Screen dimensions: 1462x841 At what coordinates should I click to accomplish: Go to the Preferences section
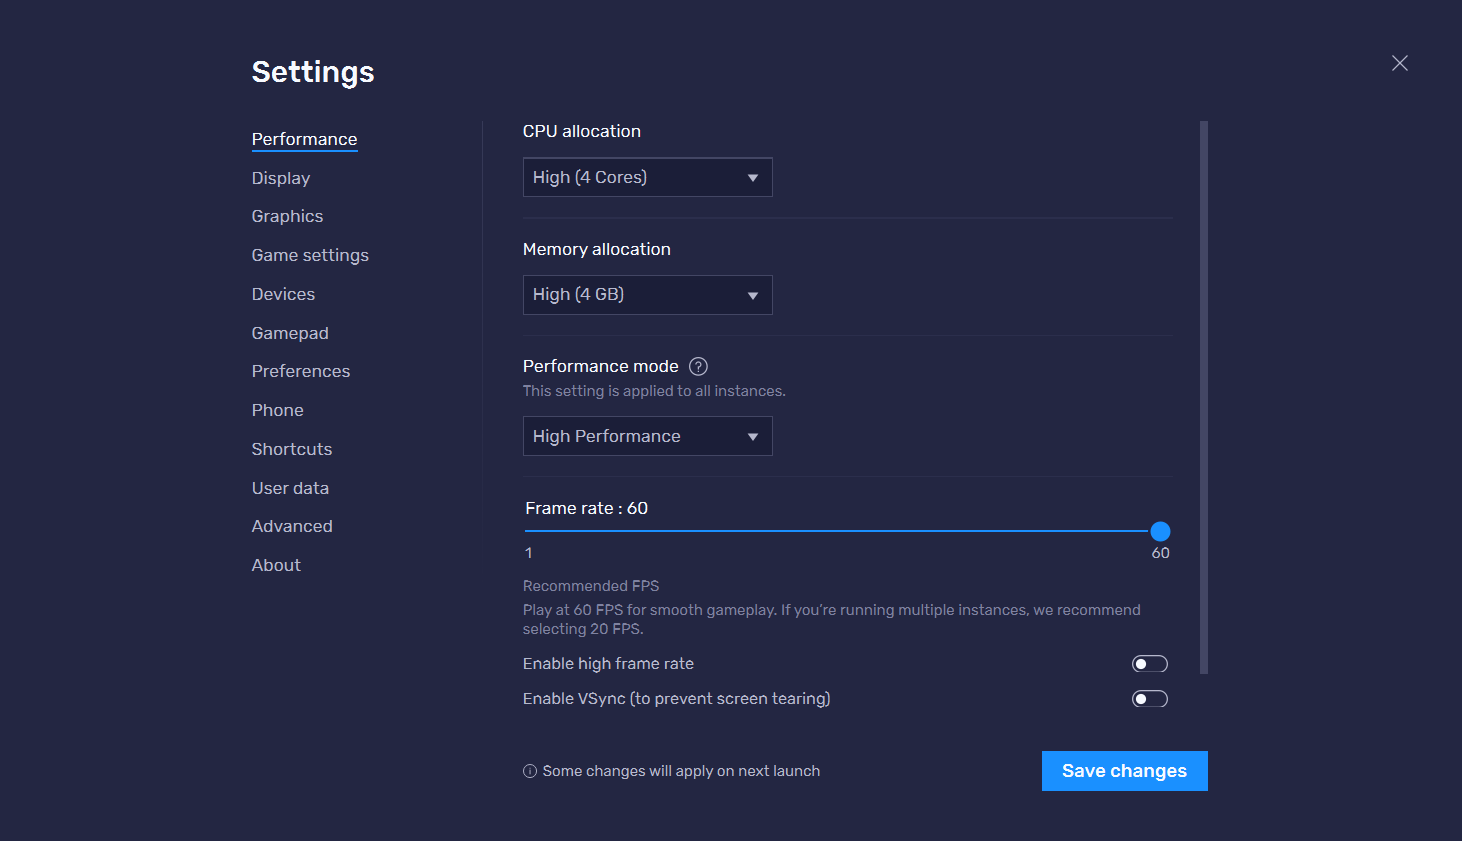301,371
